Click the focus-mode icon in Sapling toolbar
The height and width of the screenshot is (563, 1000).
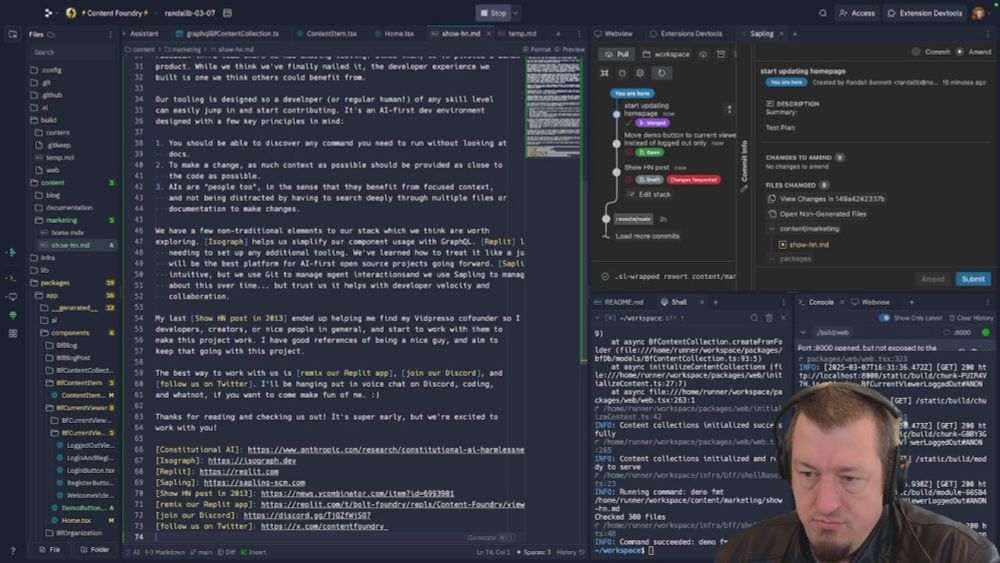point(605,73)
